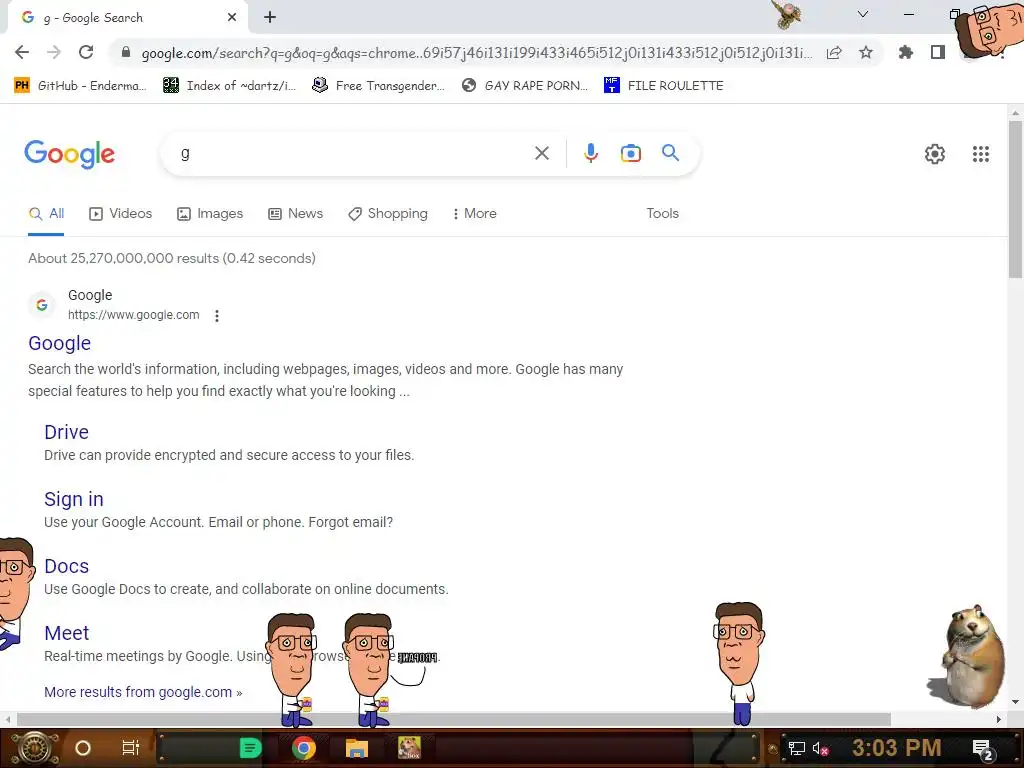Open Chrome extensions puzzle icon

[905, 52]
